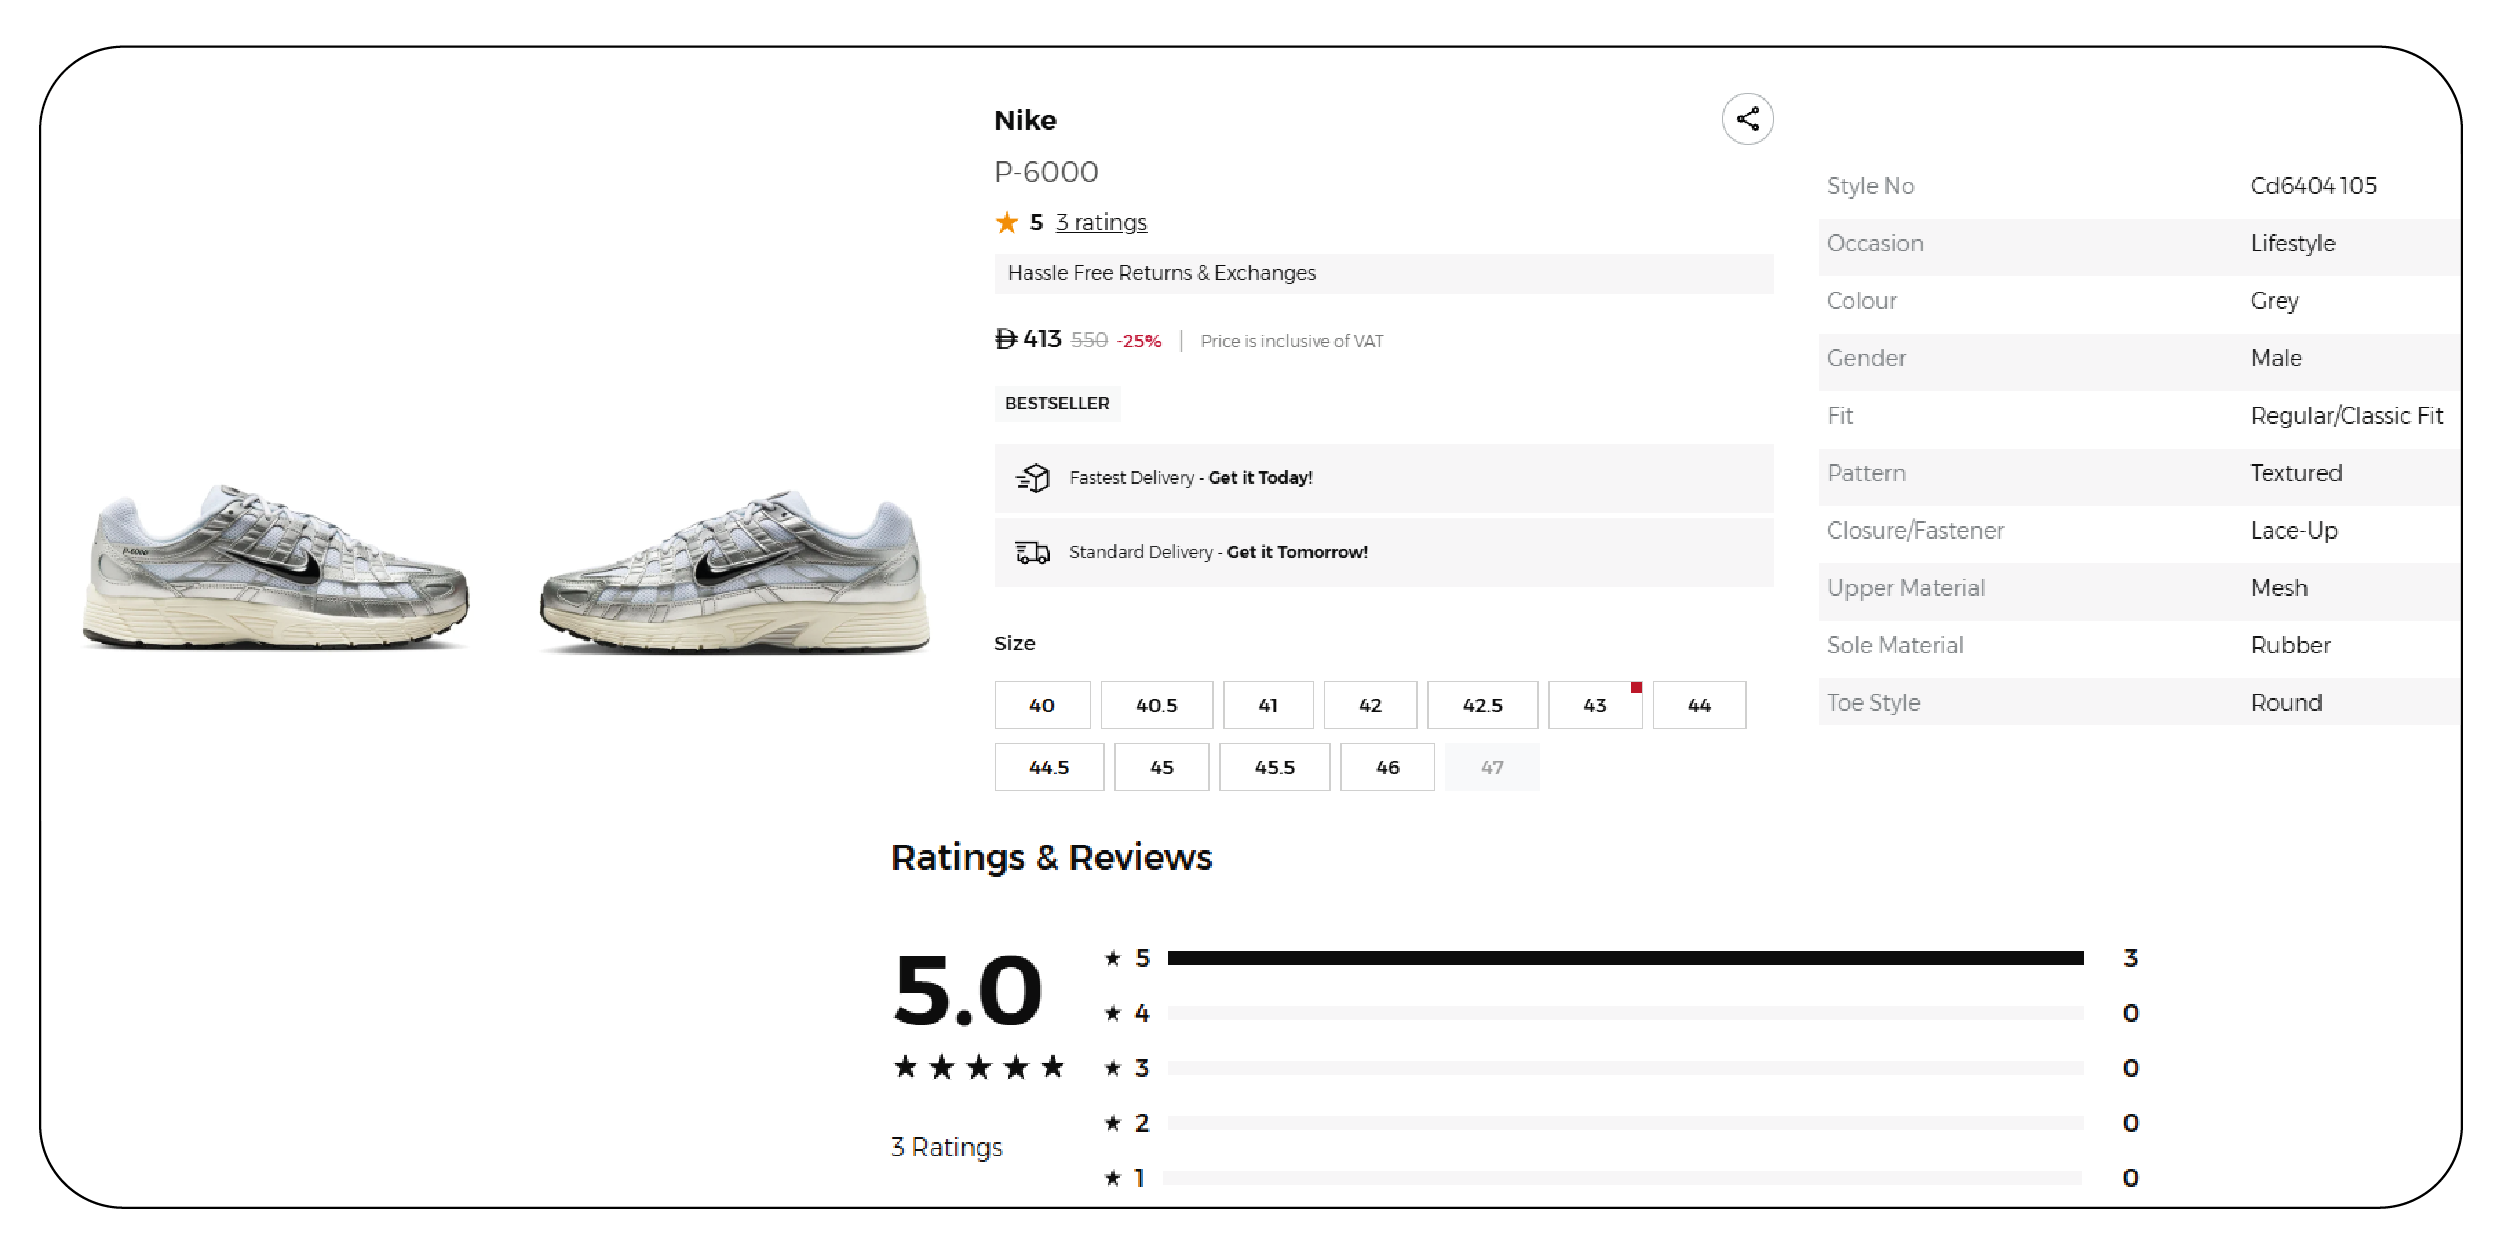Screen dimensions: 2497x1240
Task: Pick size 44.5
Action: (1049, 767)
